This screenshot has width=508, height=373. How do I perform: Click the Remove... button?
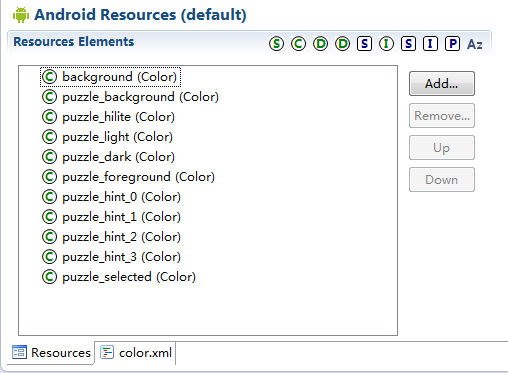click(442, 116)
